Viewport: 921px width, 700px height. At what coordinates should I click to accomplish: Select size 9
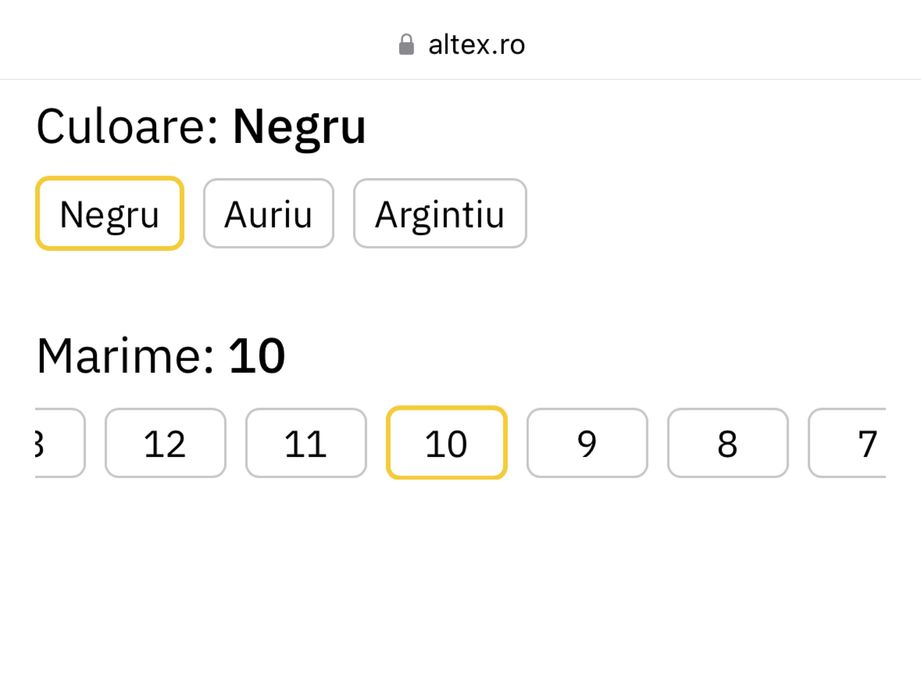tap(587, 443)
